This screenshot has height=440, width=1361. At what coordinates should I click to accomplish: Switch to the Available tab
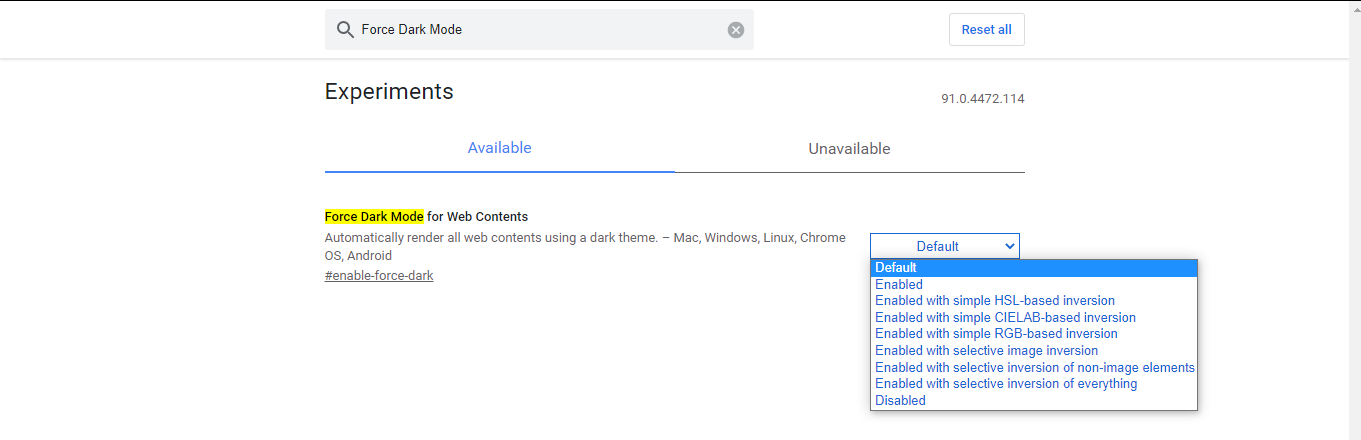(x=500, y=148)
